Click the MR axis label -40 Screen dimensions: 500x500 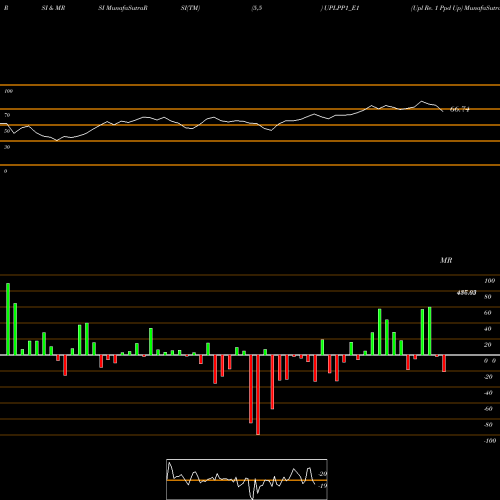[x=488, y=393]
